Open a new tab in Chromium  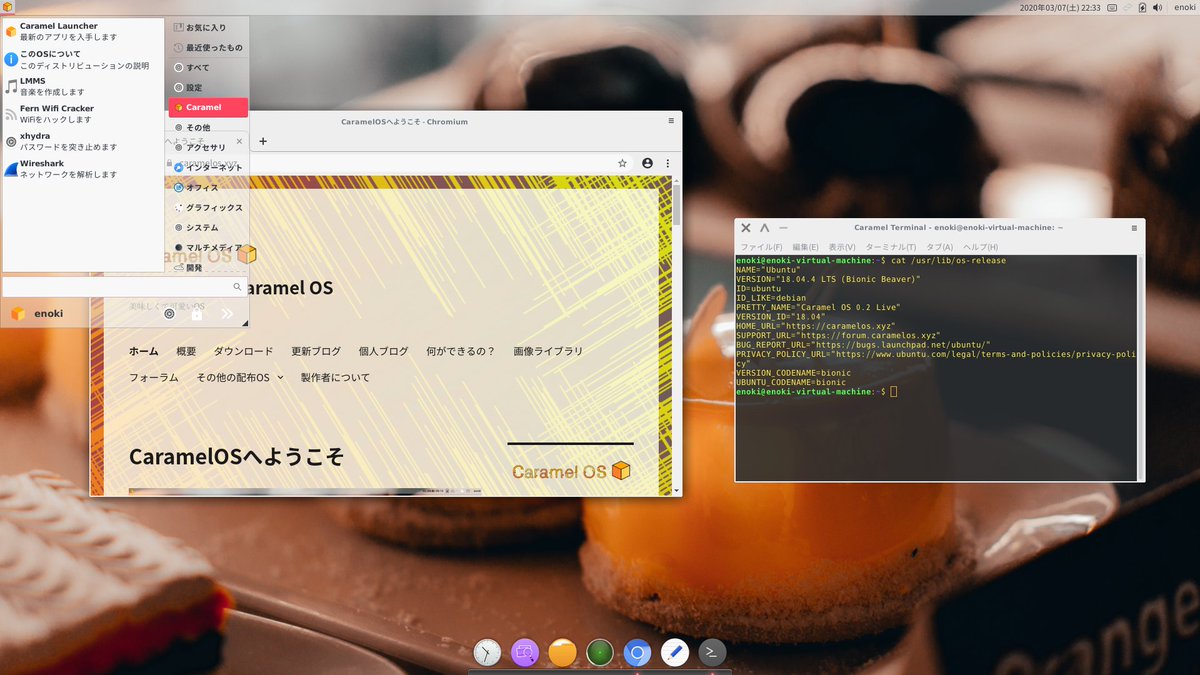263,141
